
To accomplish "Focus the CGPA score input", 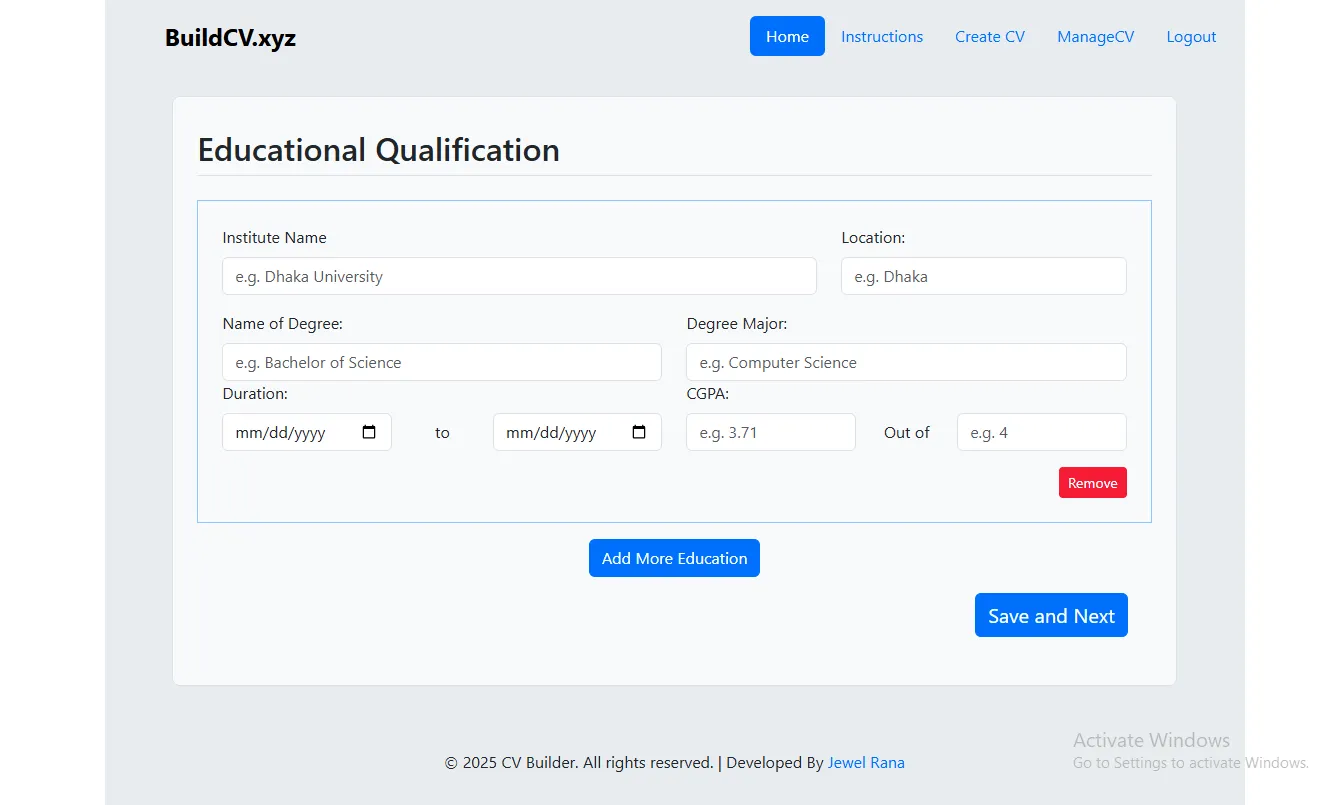I will (770, 432).
